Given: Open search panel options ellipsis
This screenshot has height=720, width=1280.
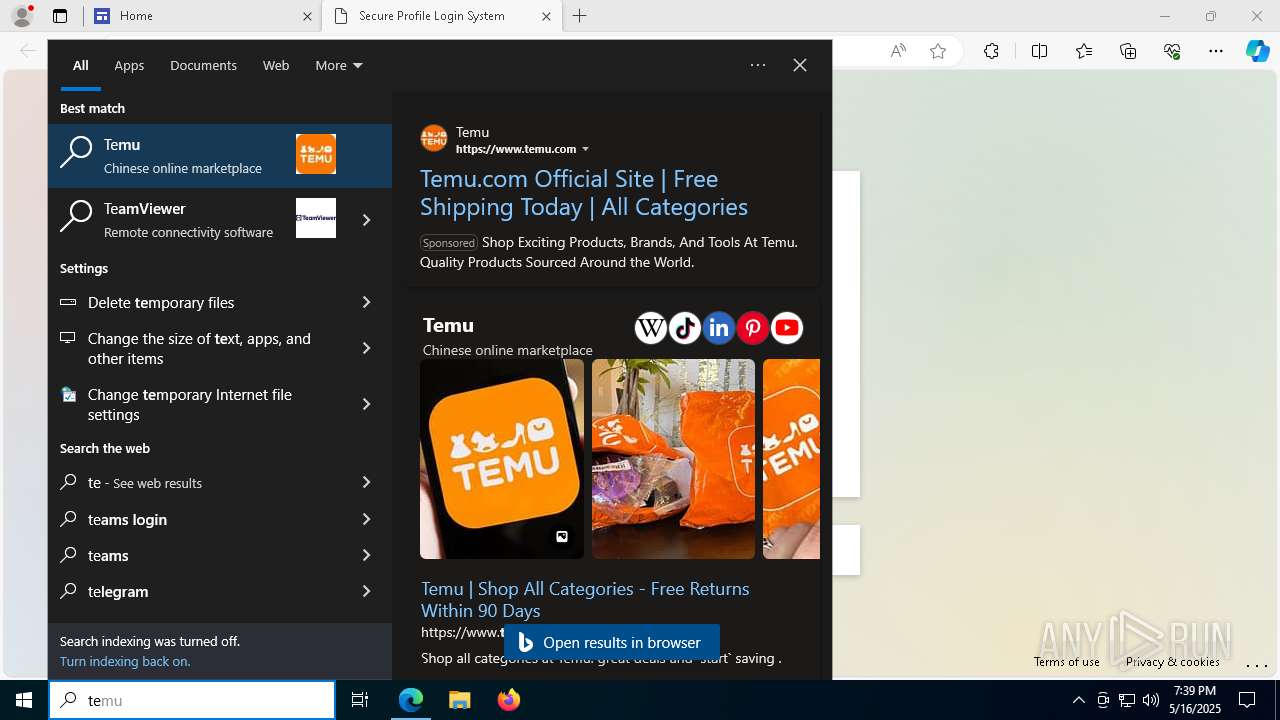Looking at the screenshot, I should pos(758,65).
